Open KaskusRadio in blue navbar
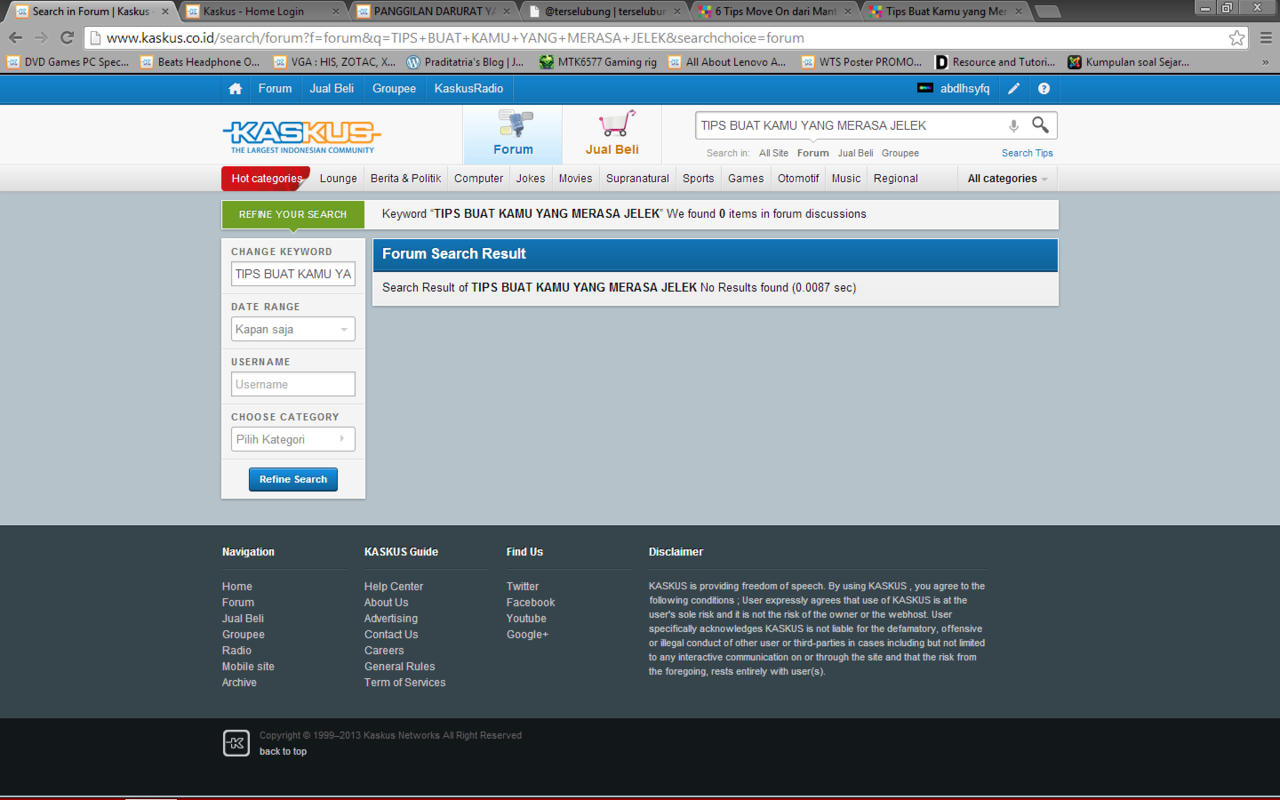Screen dimensions: 1280x800 click(469, 88)
